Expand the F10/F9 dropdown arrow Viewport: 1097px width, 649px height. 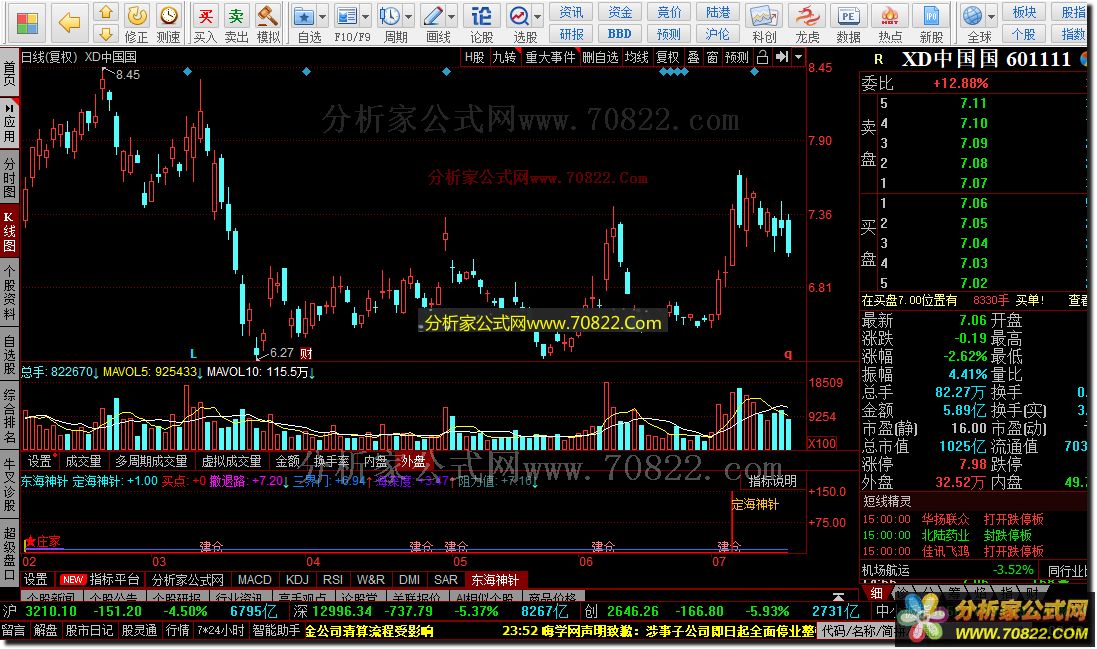point(367,17)
